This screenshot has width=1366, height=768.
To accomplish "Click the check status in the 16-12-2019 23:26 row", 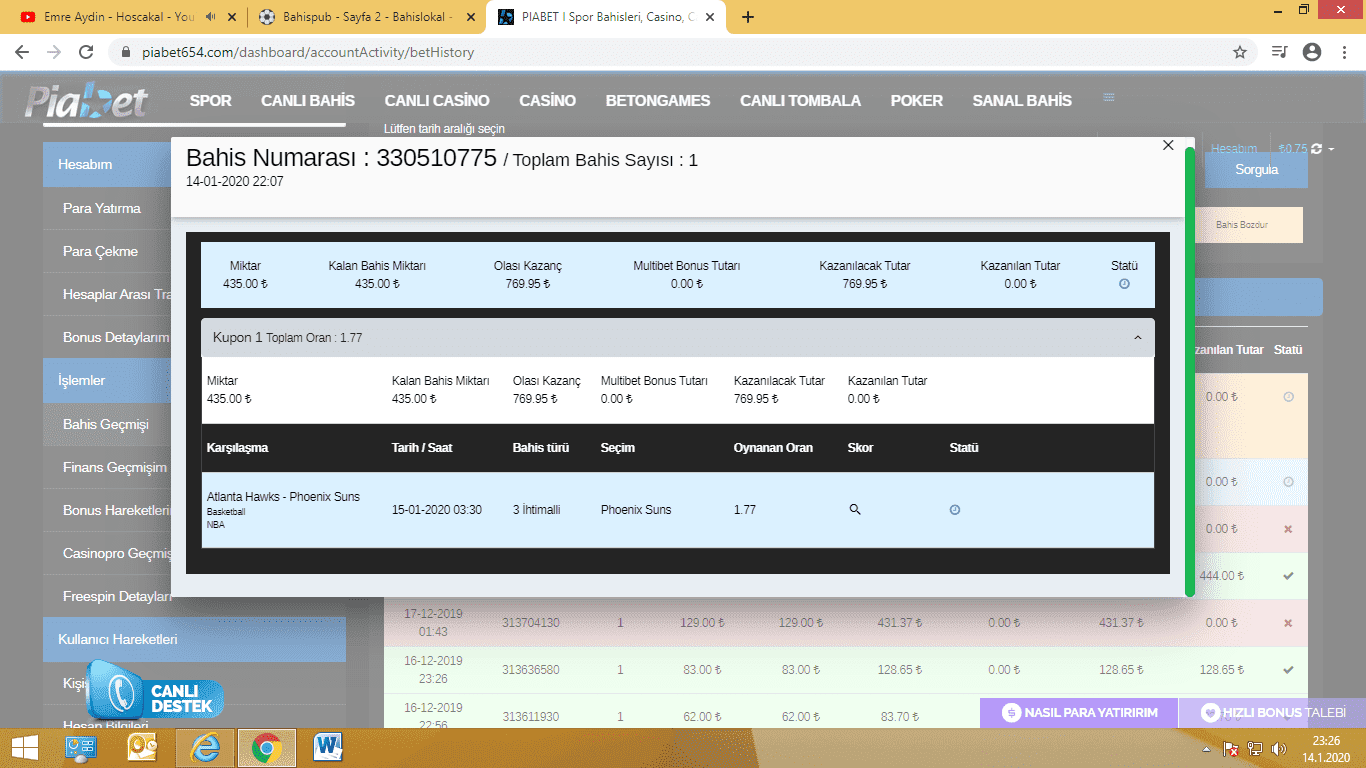I will 1288,670.
